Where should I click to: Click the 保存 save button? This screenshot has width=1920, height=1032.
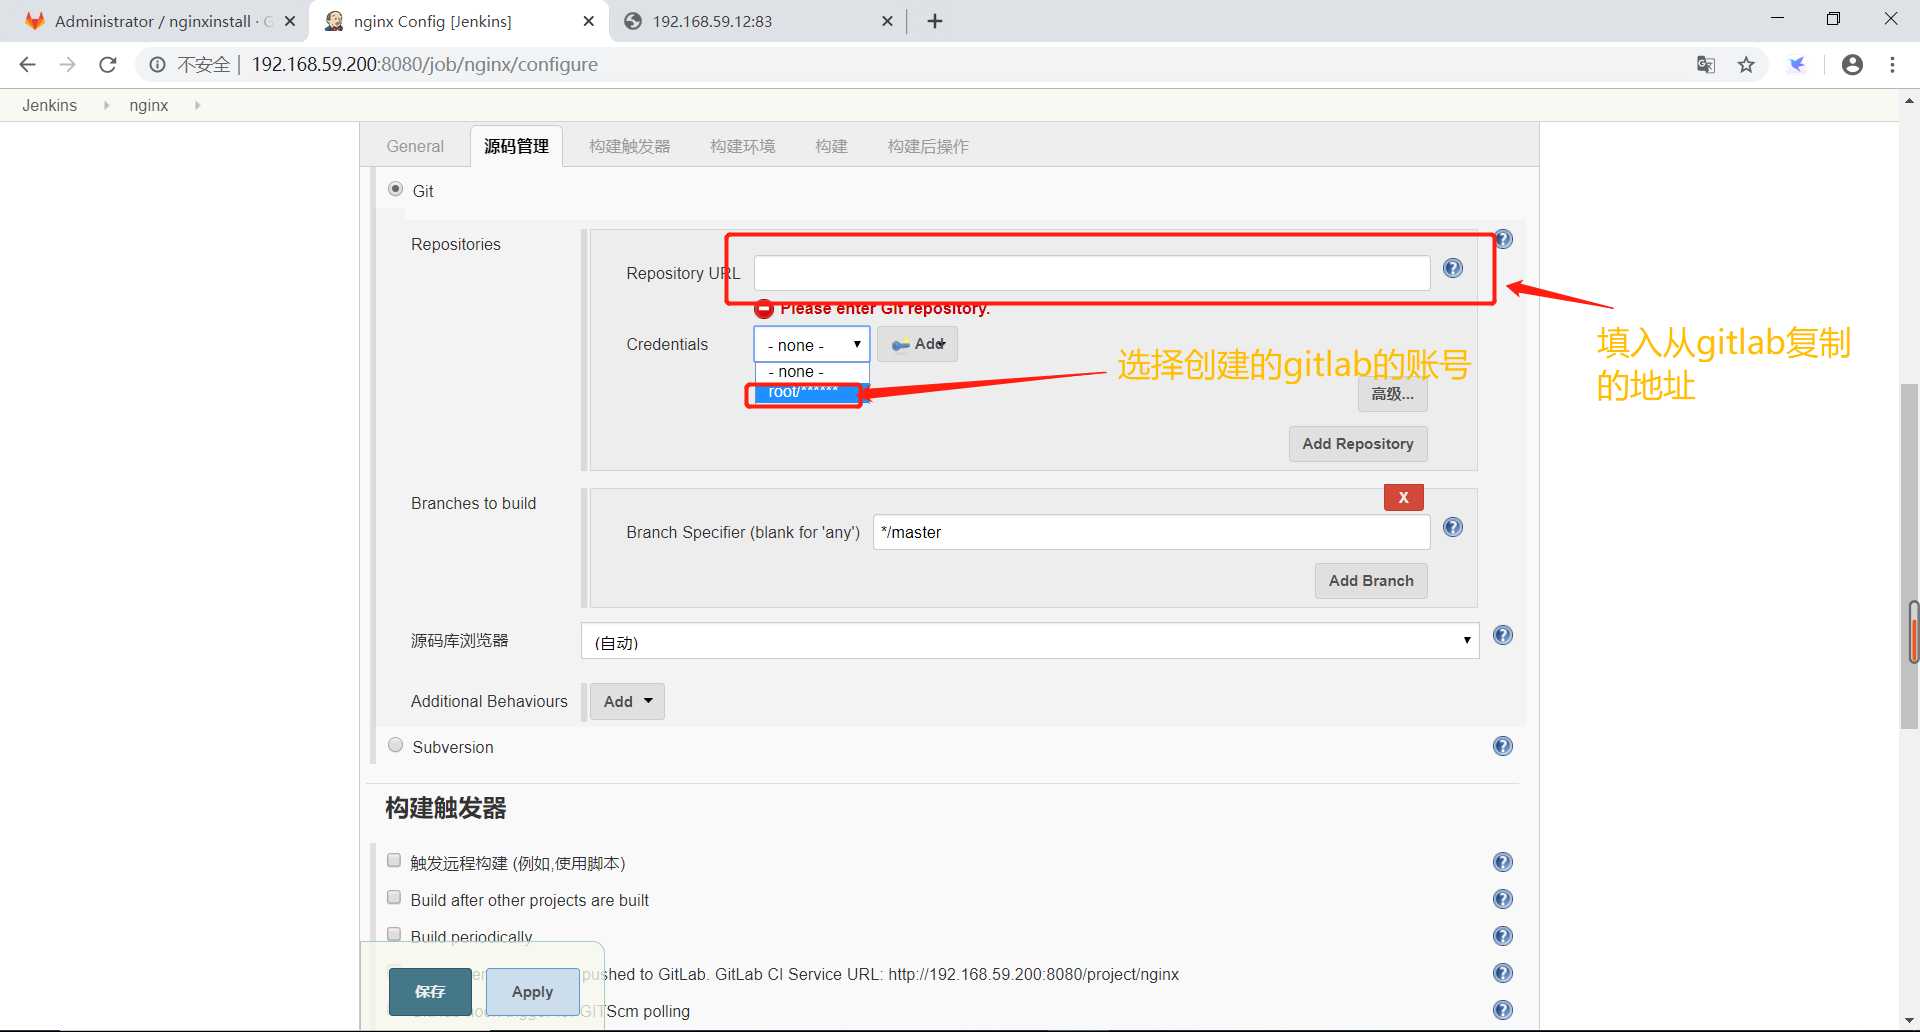coord(430,991)
